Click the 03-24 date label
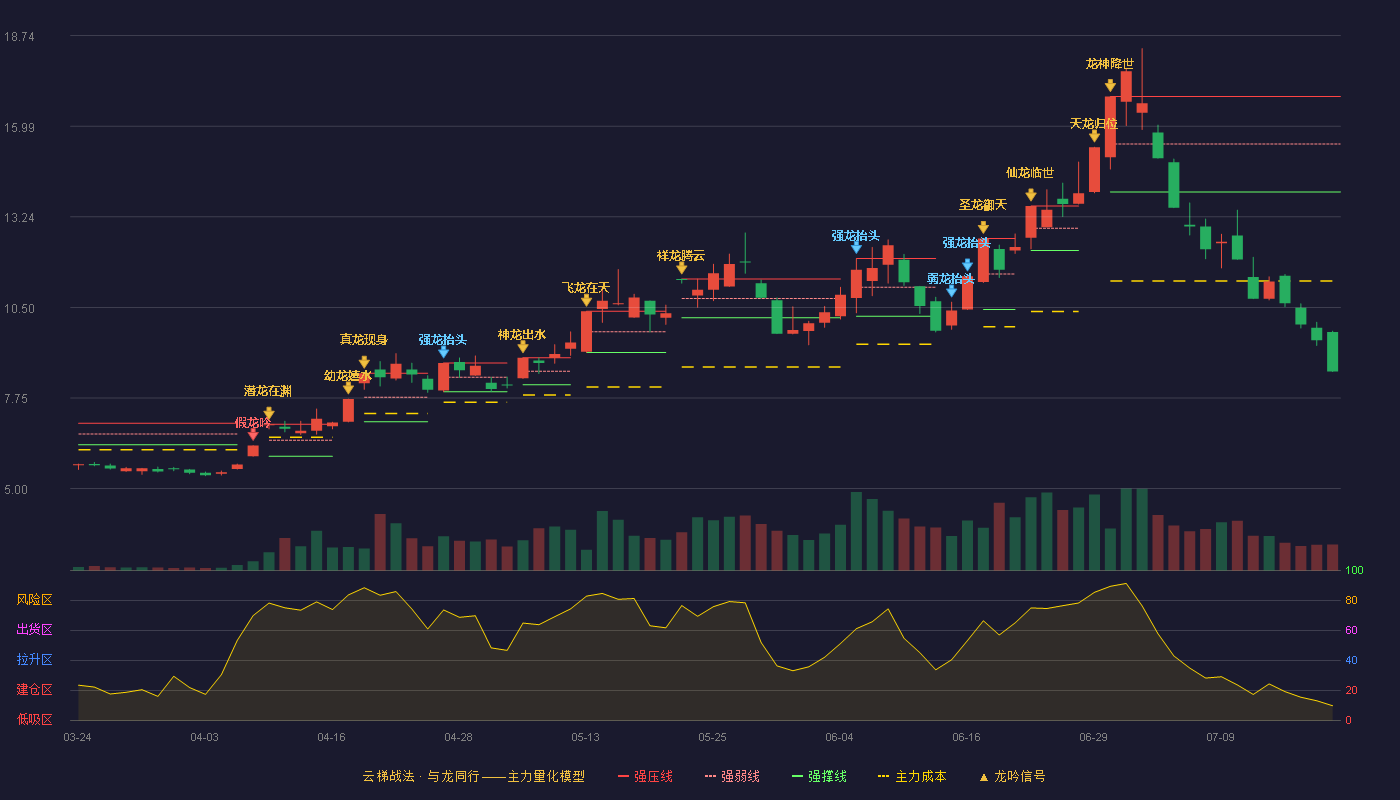Viewport: 1400px width, 800px height. click(77, 737)
